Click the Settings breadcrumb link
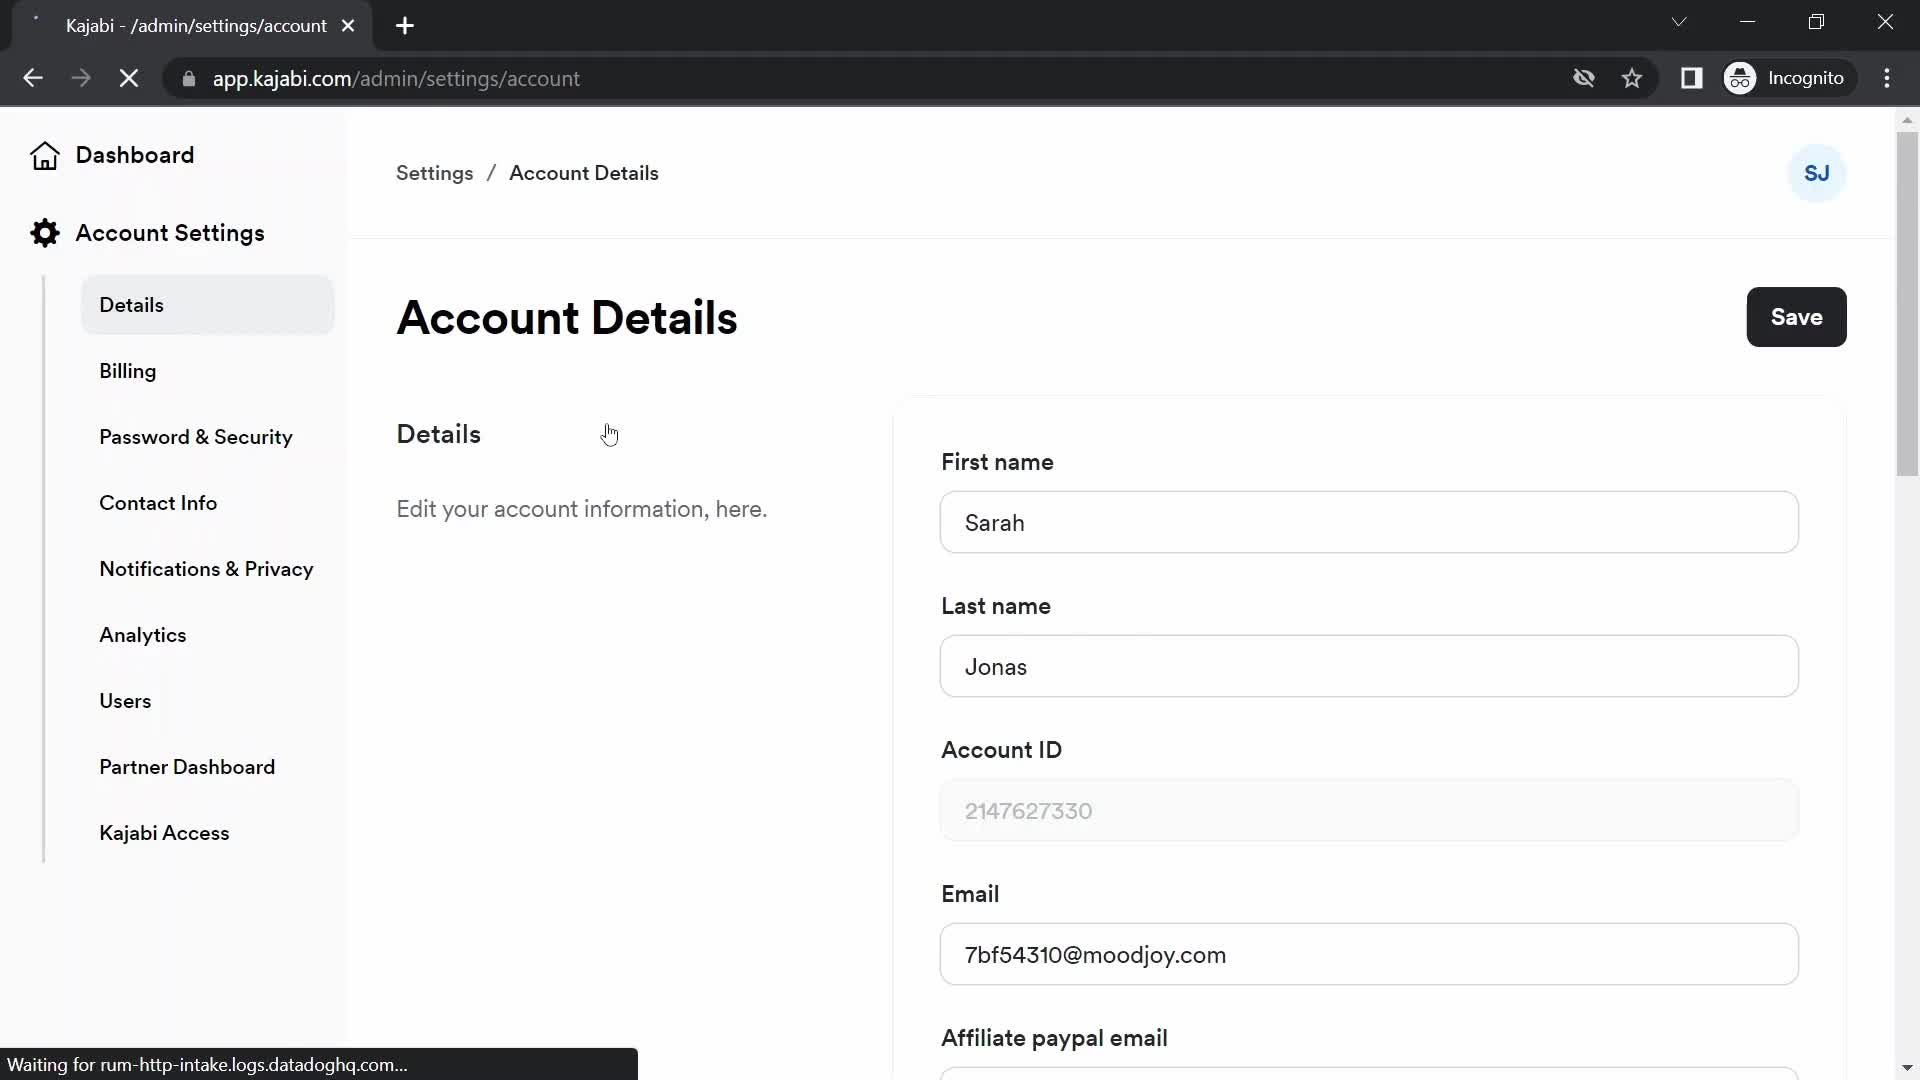The image size is (1920, 1080). point(434,173)
